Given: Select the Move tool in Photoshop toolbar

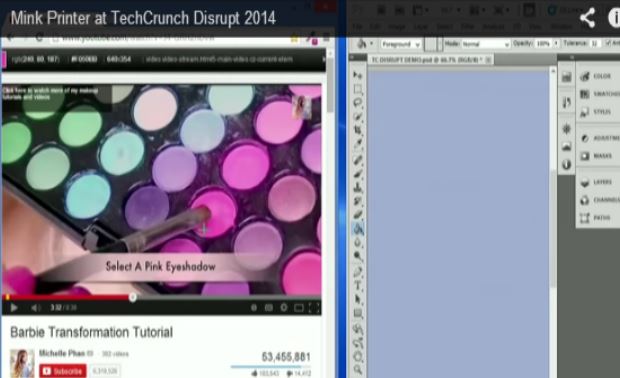Looking at the screenshot, I should (357, 75).
